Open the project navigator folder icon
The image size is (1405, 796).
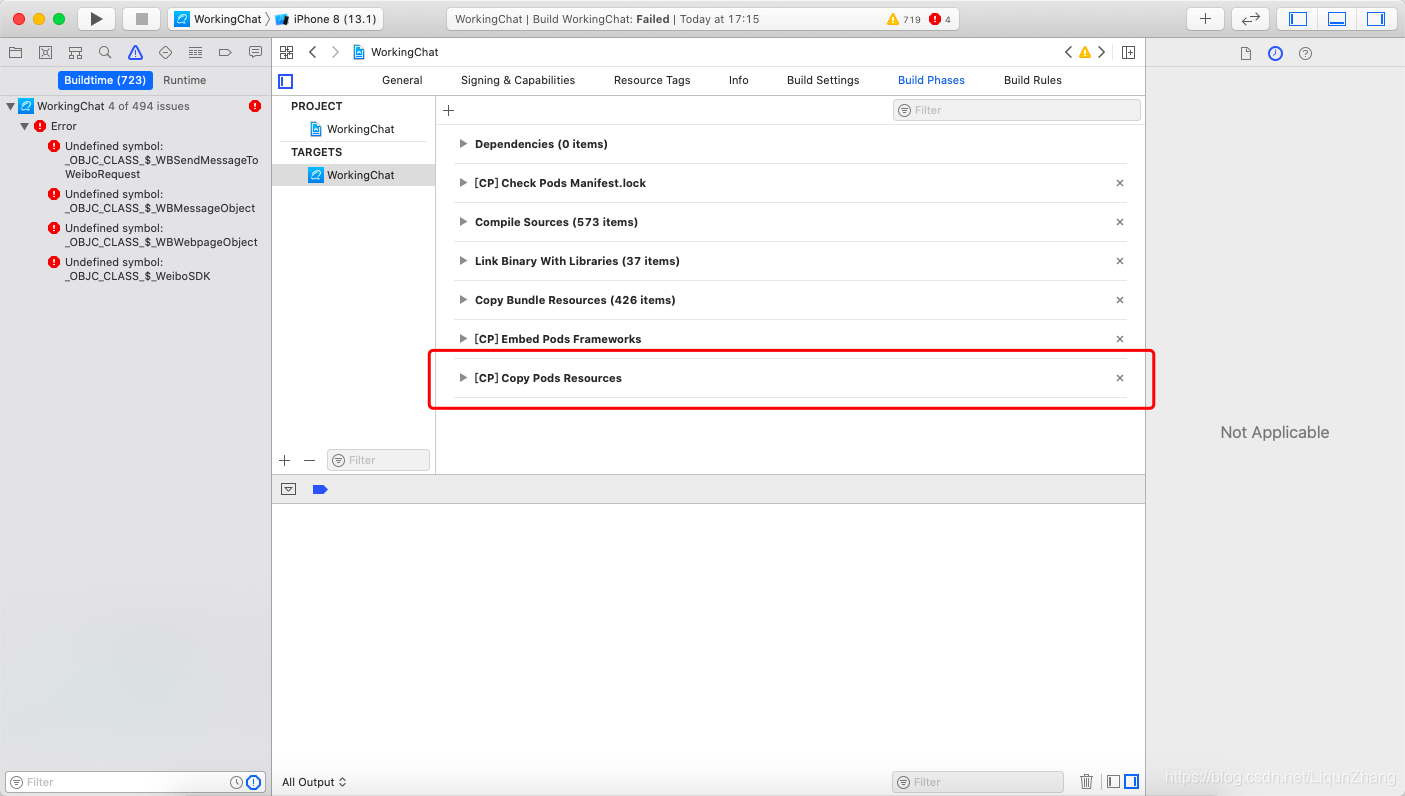point(15,52)
